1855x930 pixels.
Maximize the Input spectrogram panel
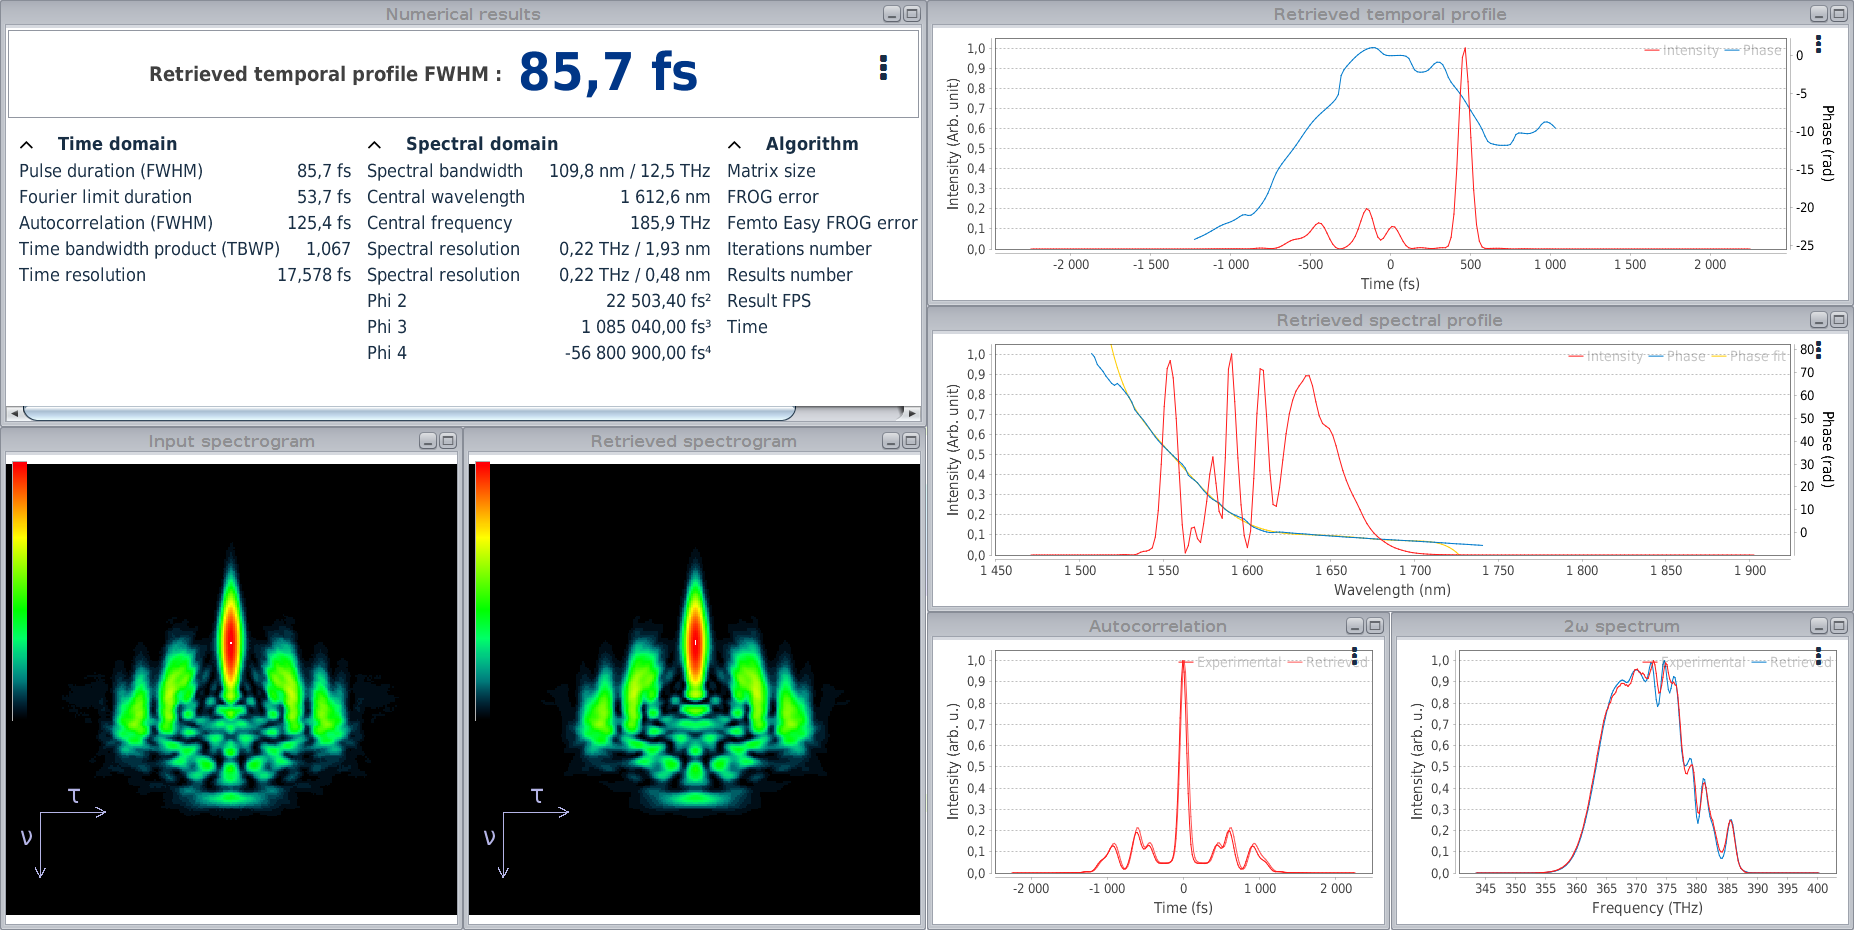point(448,441)
